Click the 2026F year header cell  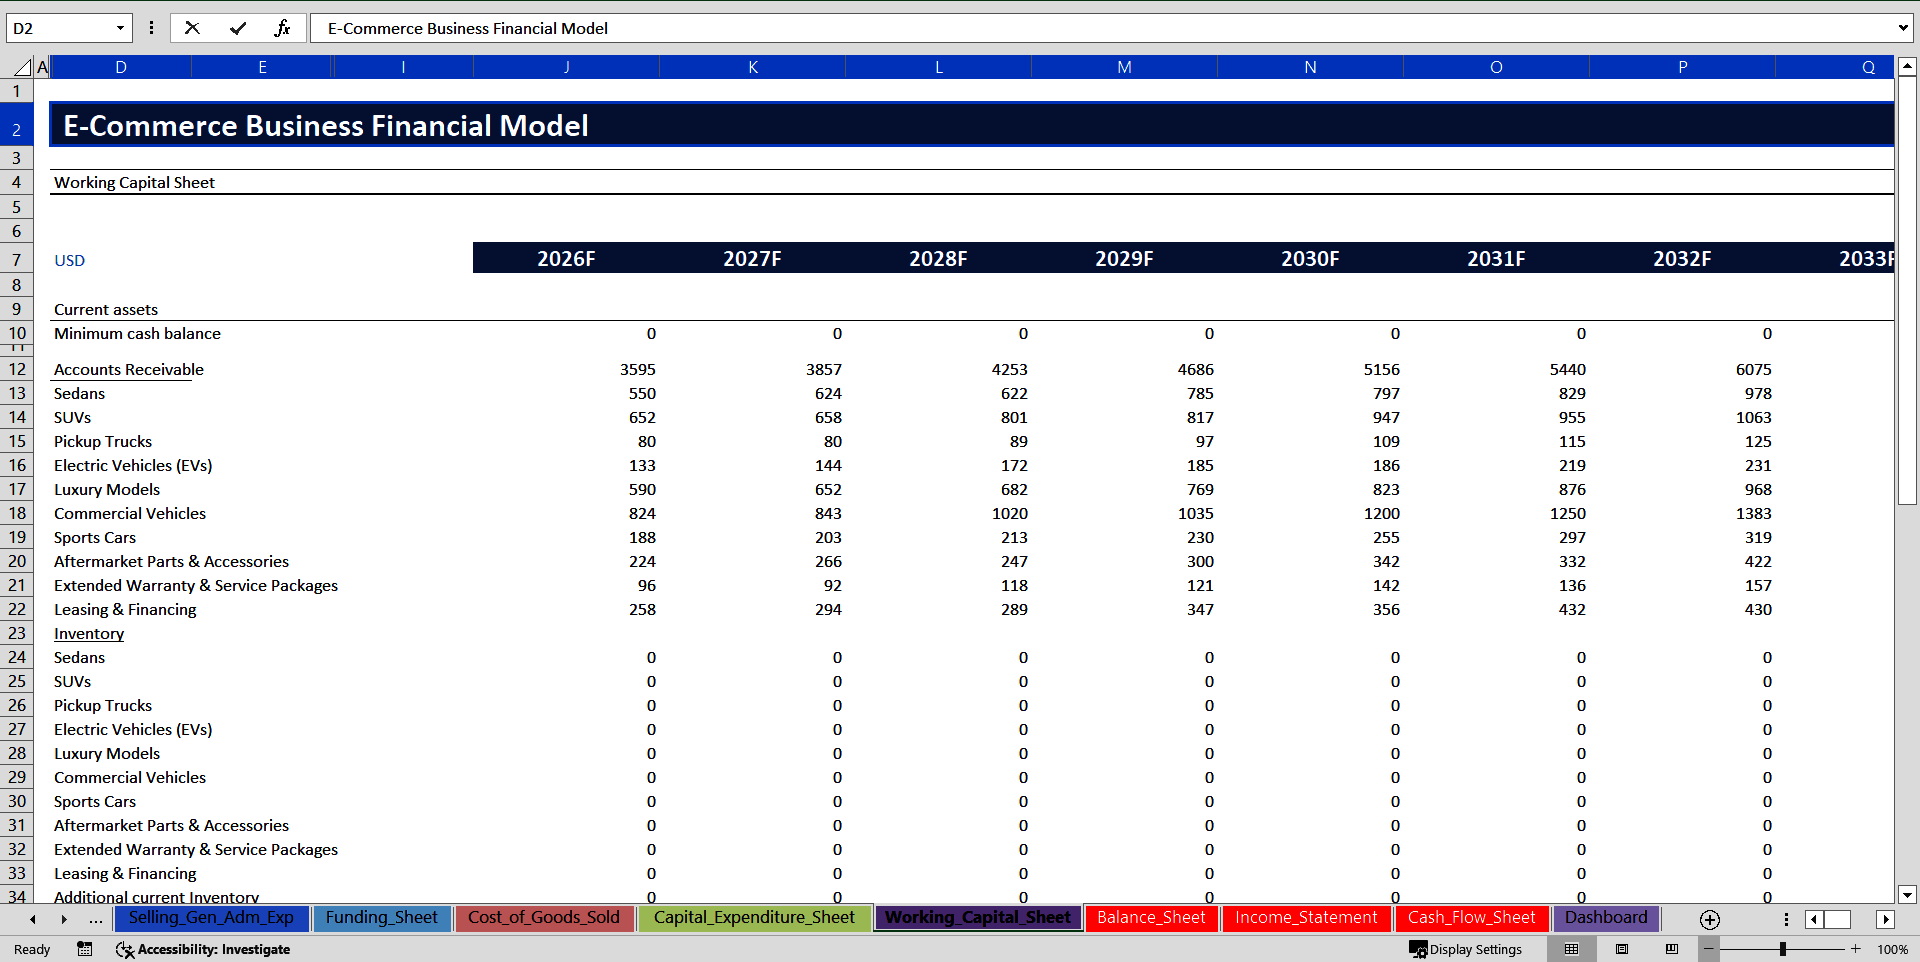566,258
